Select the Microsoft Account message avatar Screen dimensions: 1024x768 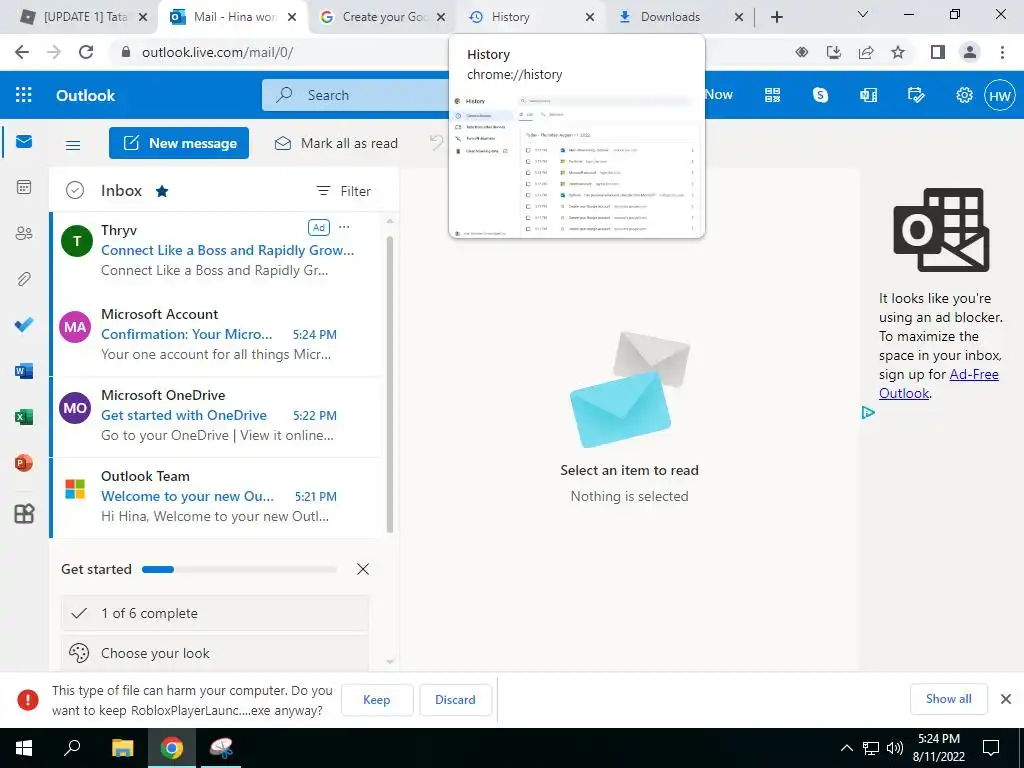pos(75,327)
